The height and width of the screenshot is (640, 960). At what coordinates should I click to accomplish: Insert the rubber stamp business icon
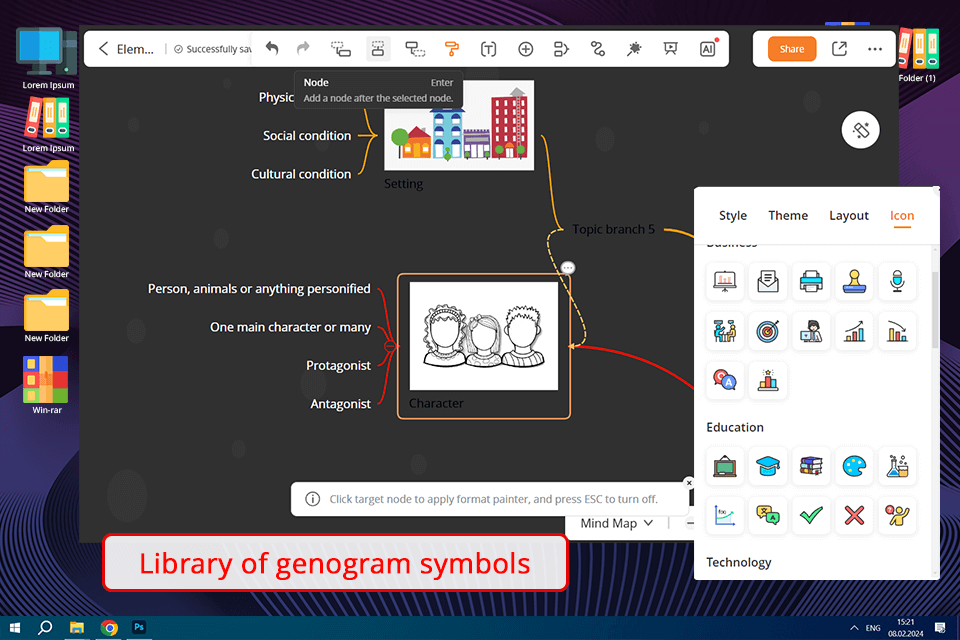click(x=854, y=281)
